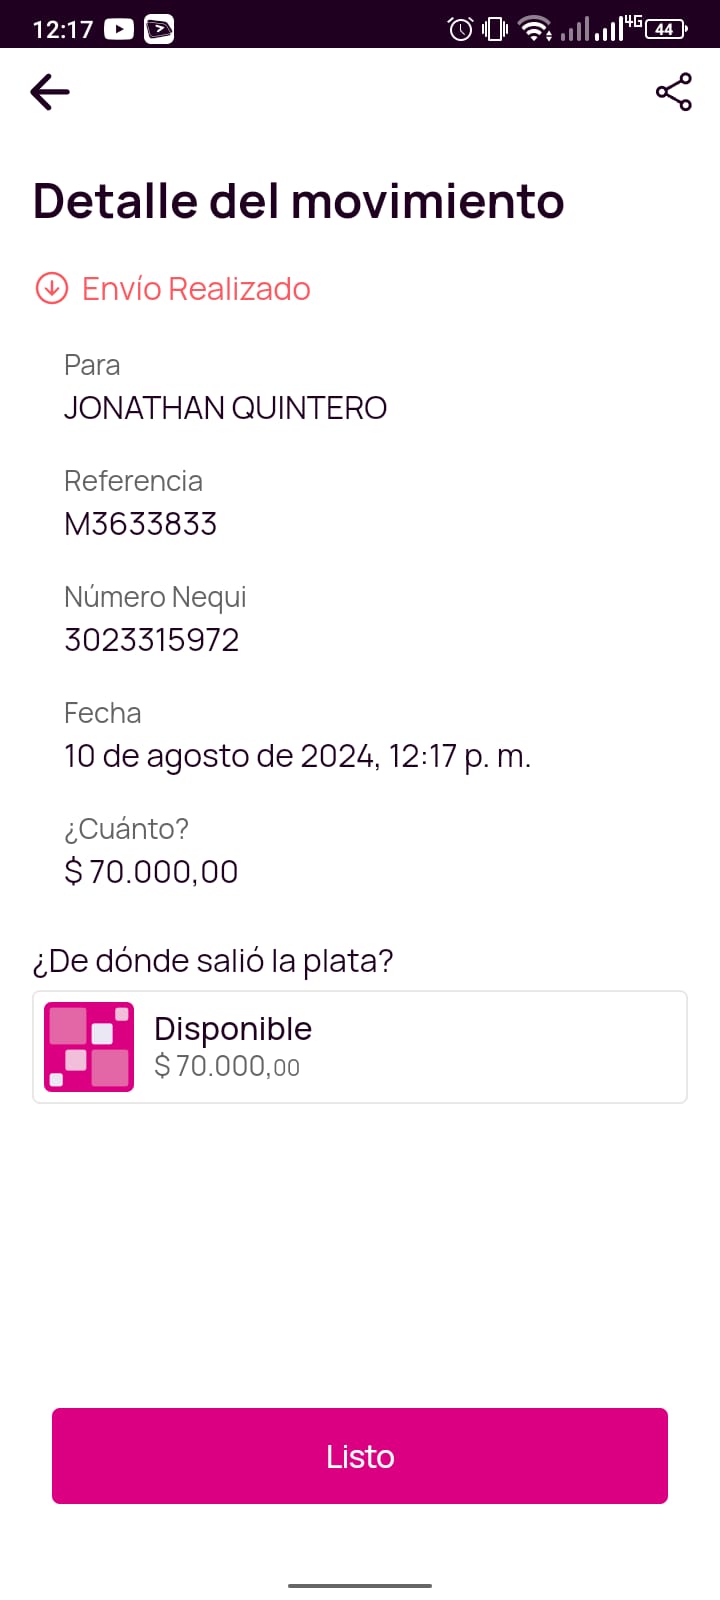Tap the alarm clock status icon
This screenshot has height=1600, width=720.
pyautogui.click(x=460, y=29)
